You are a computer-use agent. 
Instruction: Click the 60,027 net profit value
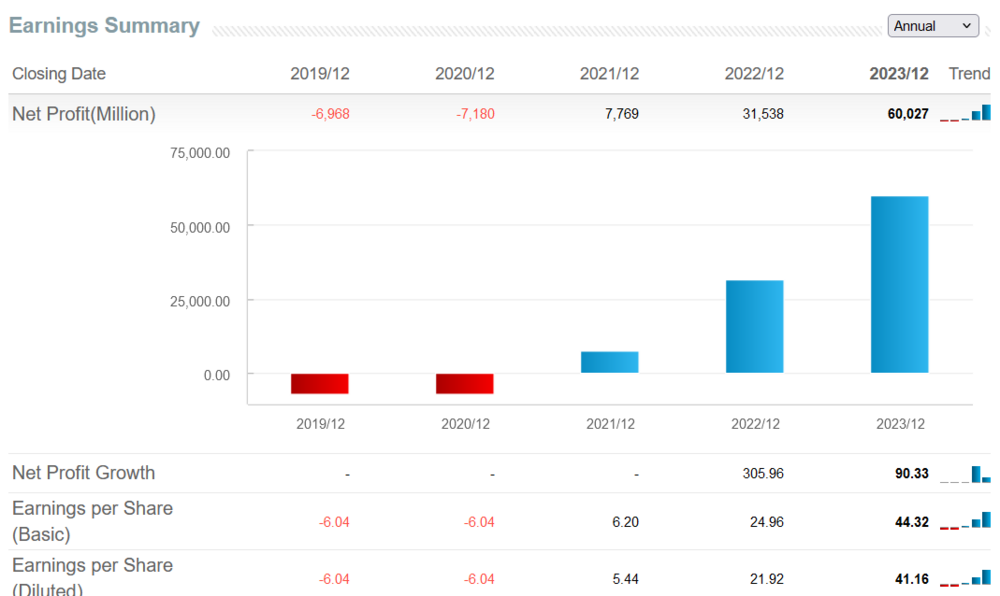(x=908, y=114)
